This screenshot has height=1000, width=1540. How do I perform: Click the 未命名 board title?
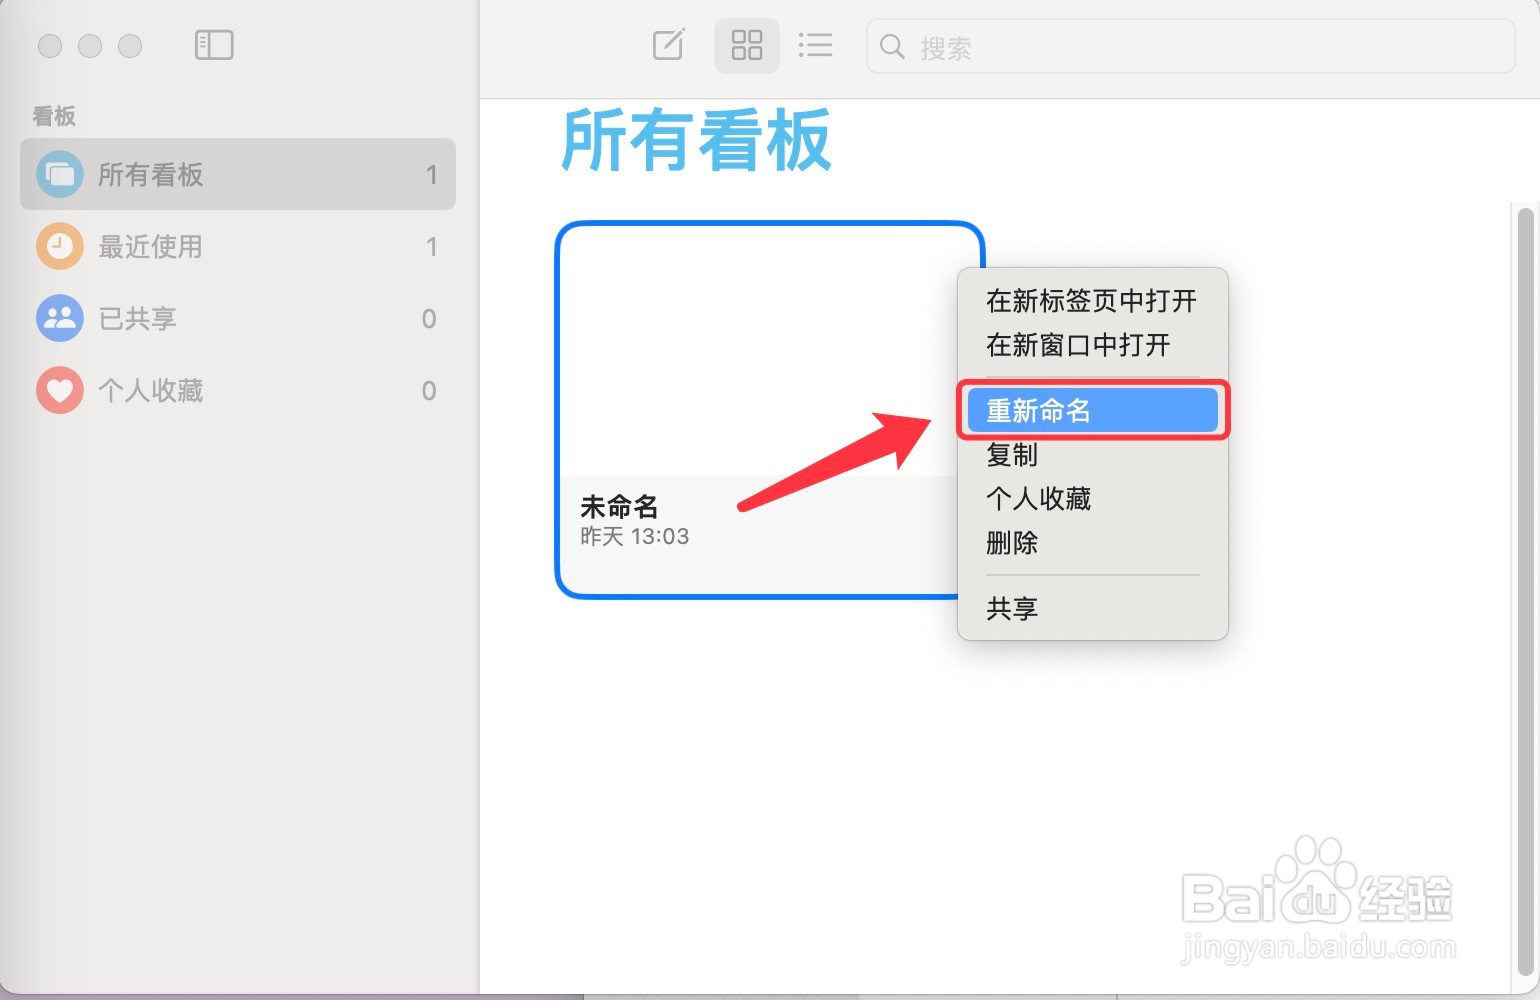click(x=619, y=506)
